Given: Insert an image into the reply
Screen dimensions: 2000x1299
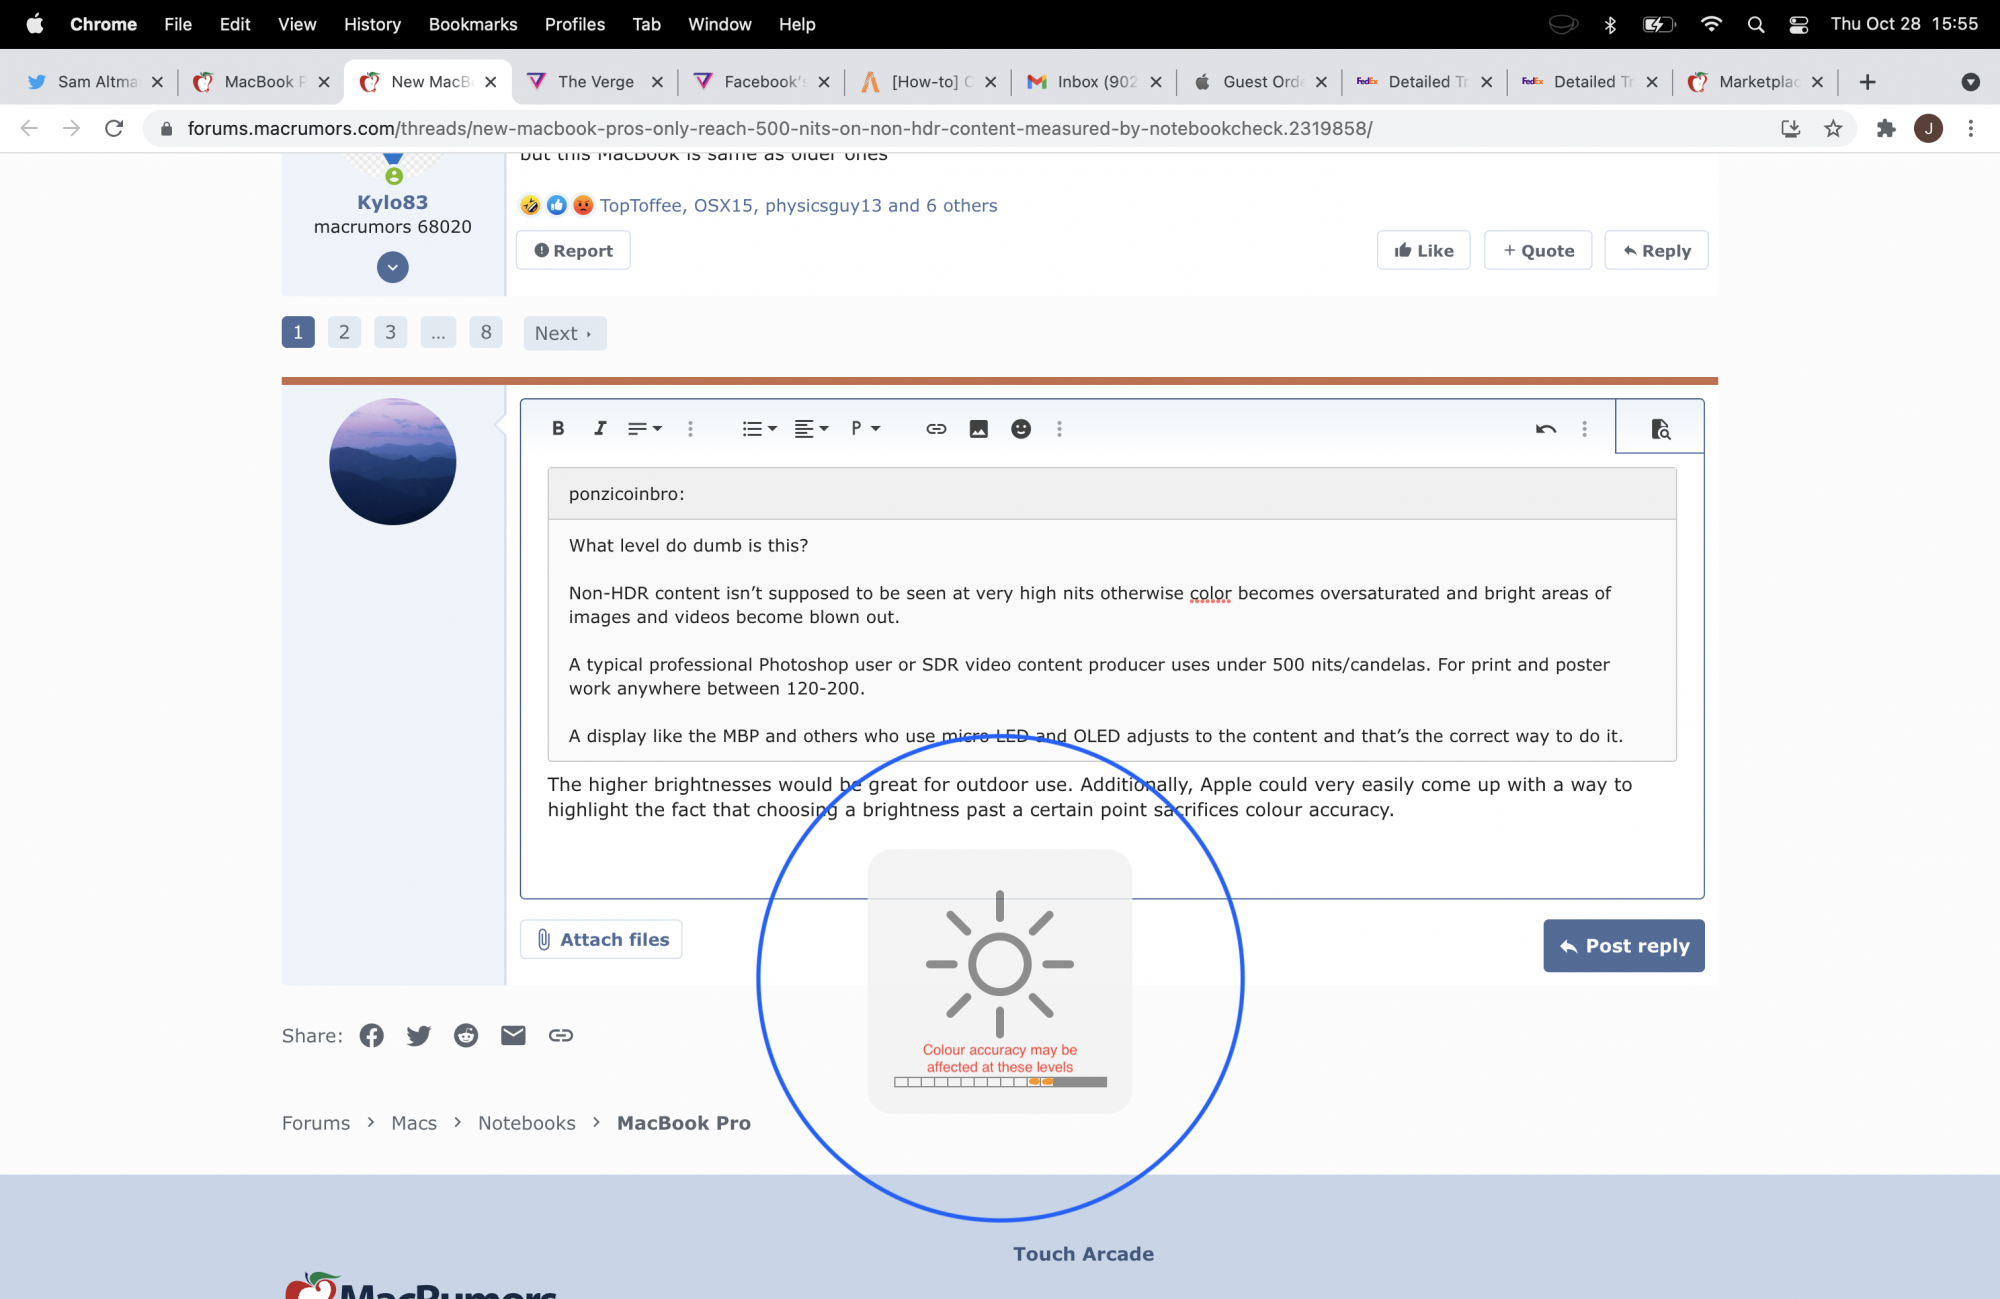Looking at the screenshot, I should click(x=978, y=429).
